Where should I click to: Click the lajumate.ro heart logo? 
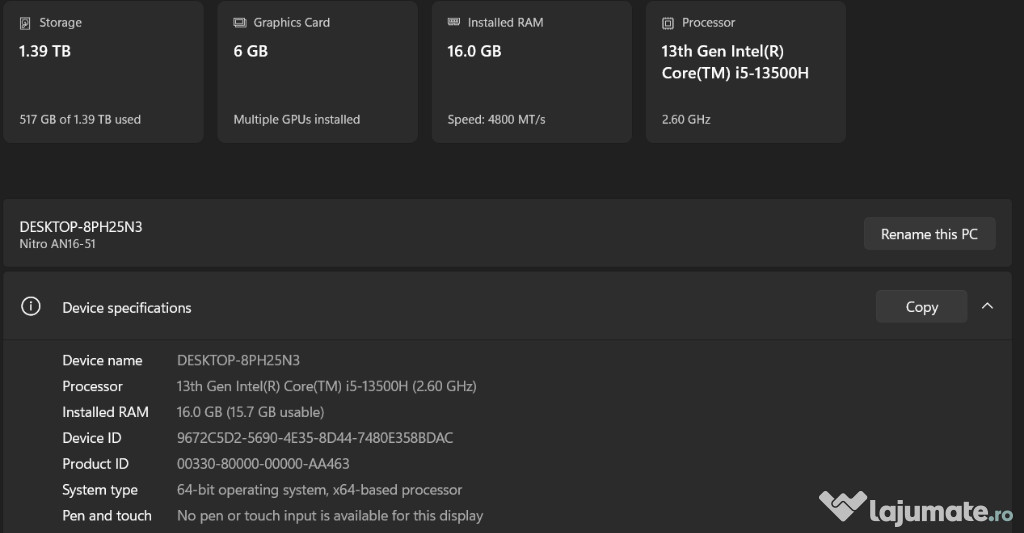pyautogui.click(x=843, y=506)
